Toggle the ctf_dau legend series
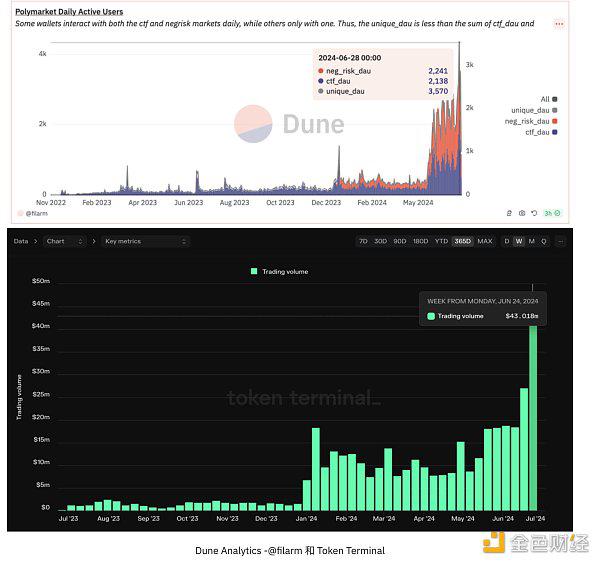 pyautogui.click(x=541, y=132)
